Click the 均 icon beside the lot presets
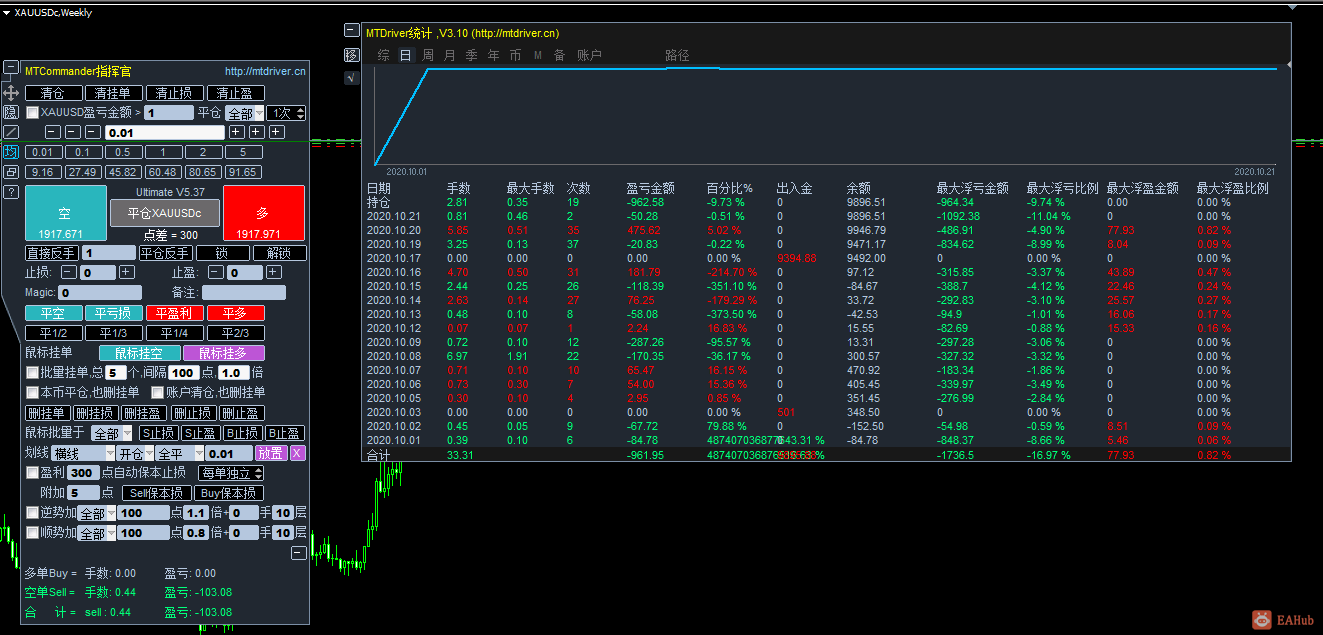The height and width of the screenshot is (635, 1323). coord(11,152)
